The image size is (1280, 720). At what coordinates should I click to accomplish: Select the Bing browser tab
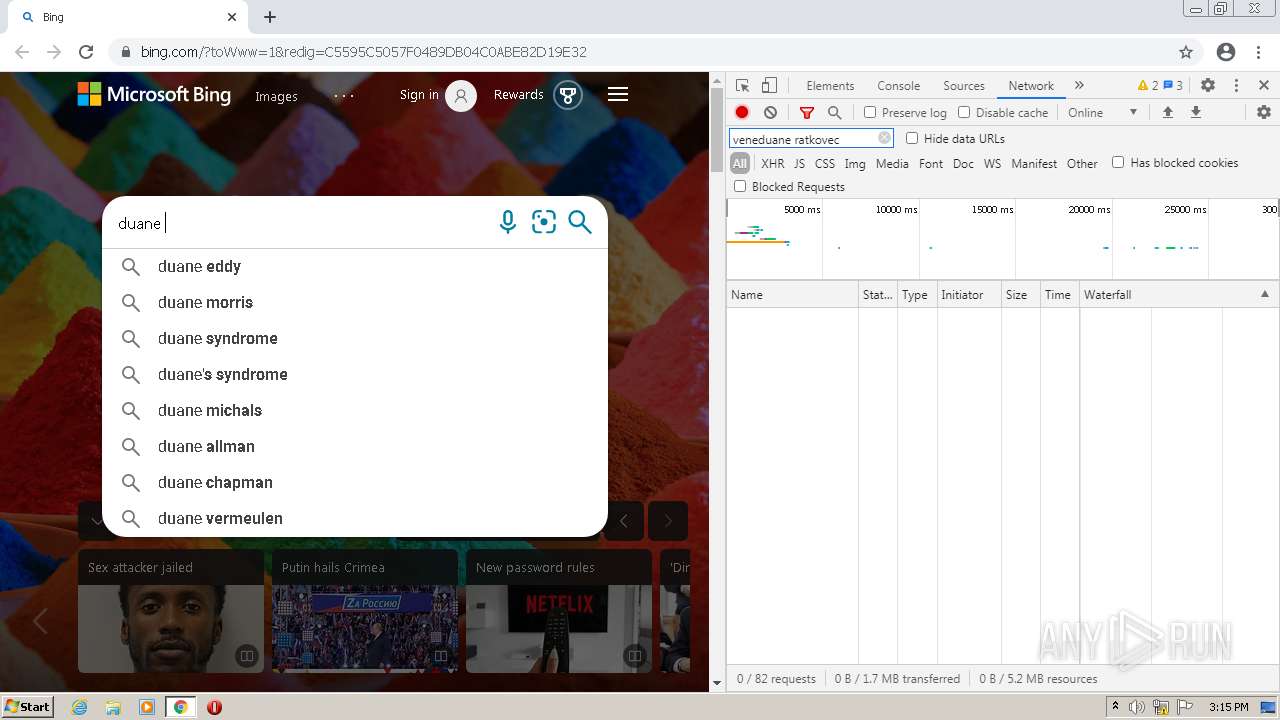[x=128, y=17]
